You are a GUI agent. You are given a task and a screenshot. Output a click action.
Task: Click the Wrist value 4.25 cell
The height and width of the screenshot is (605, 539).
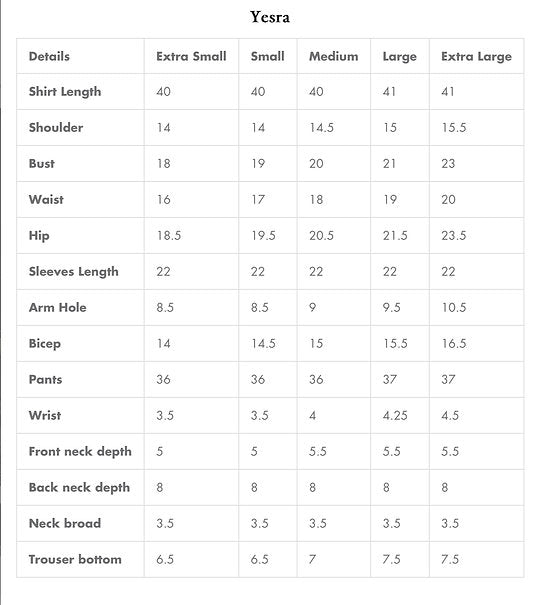[400, 416]
